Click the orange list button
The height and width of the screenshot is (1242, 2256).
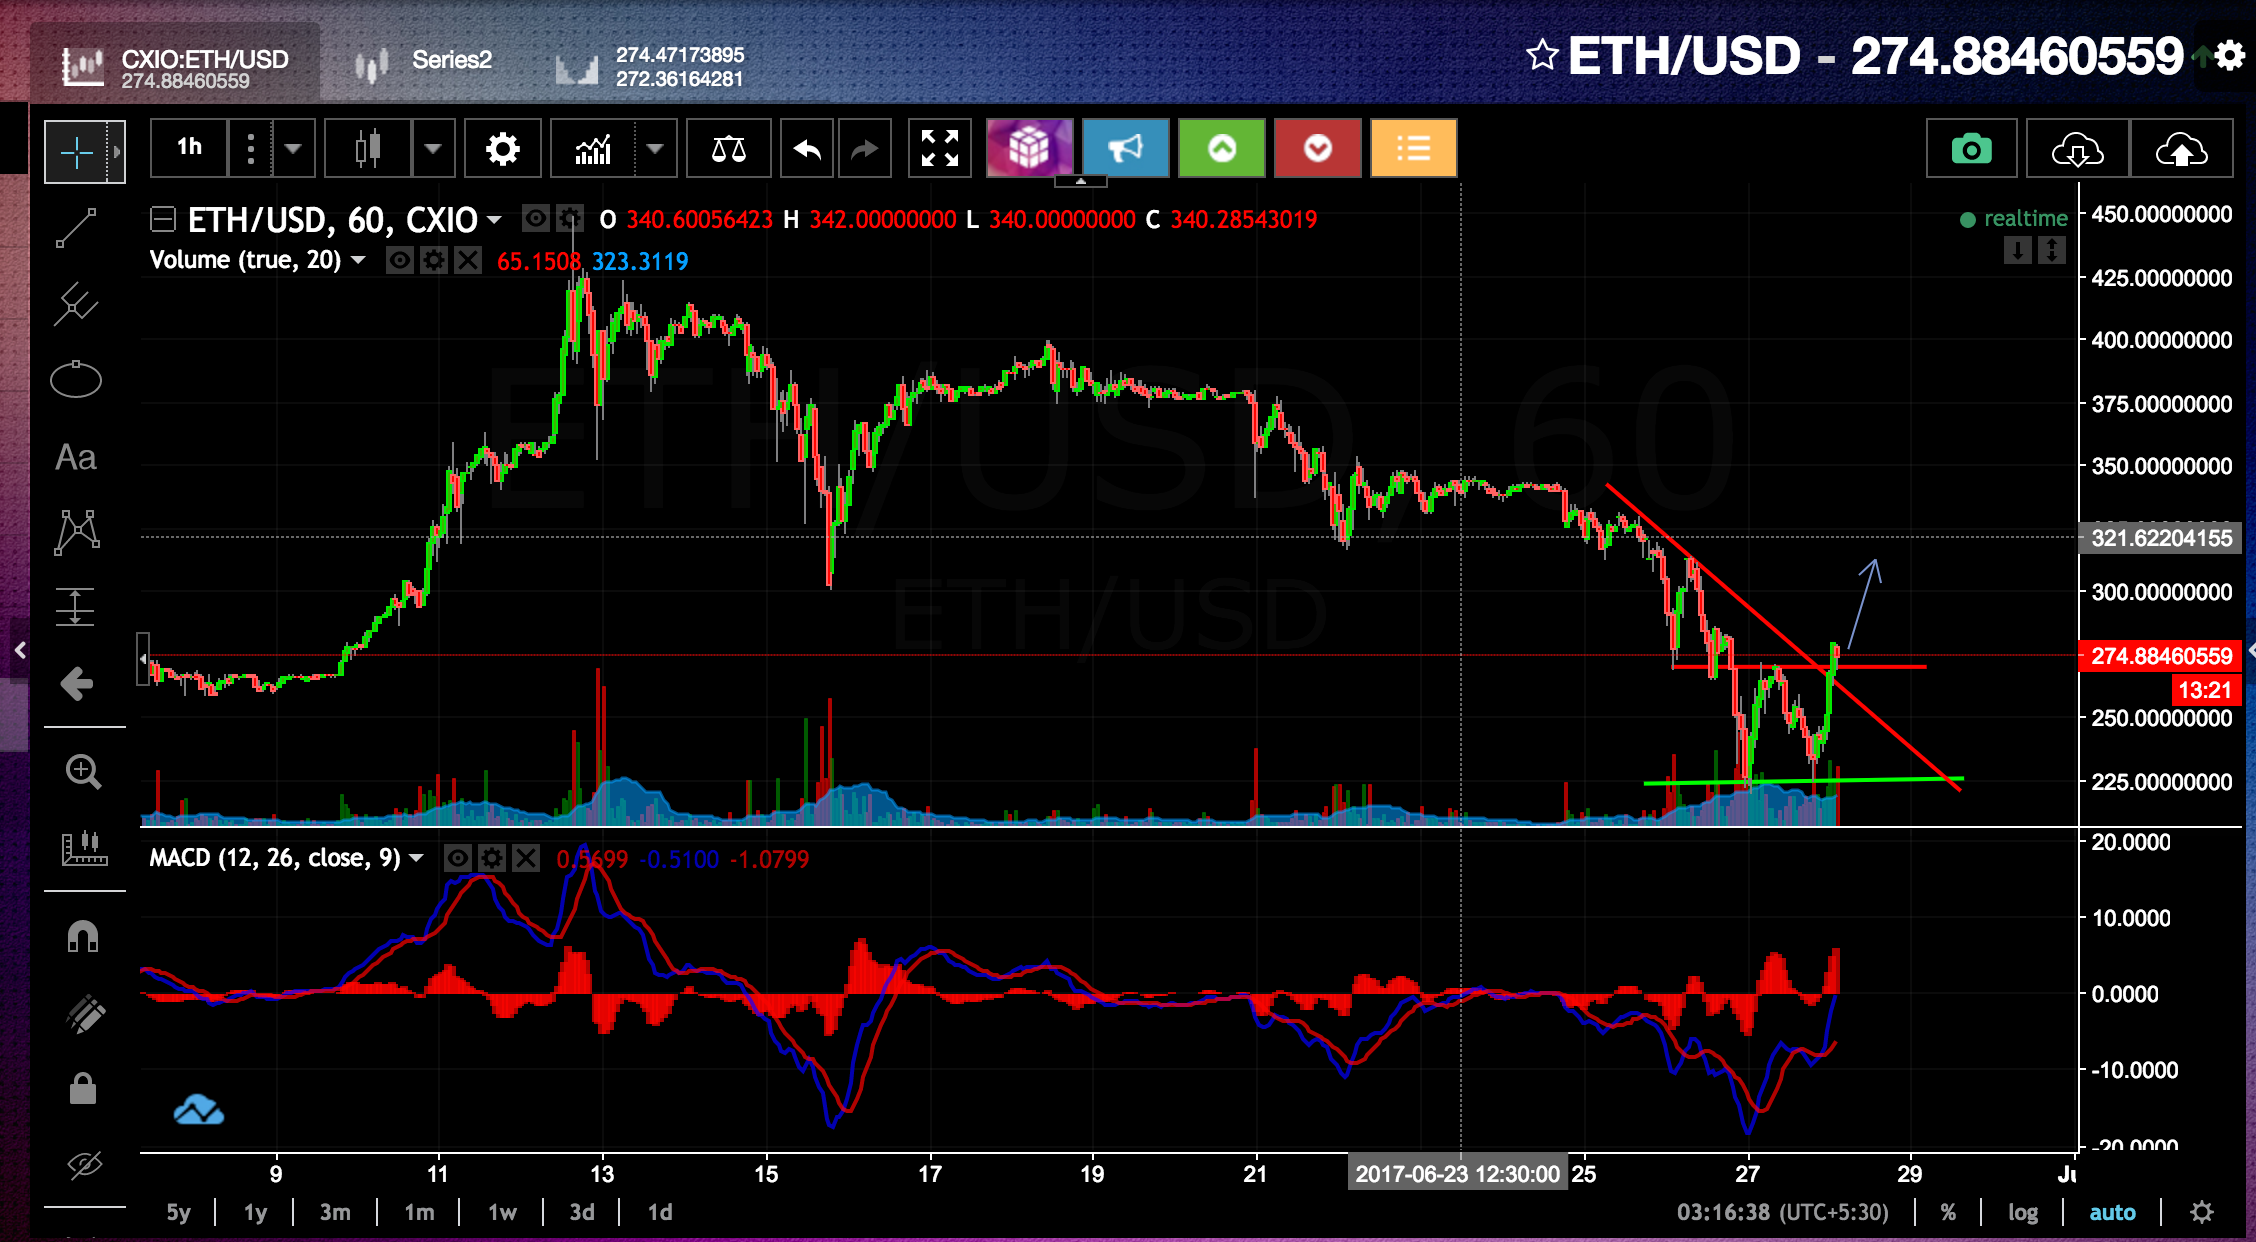[x=1413, y=150]
